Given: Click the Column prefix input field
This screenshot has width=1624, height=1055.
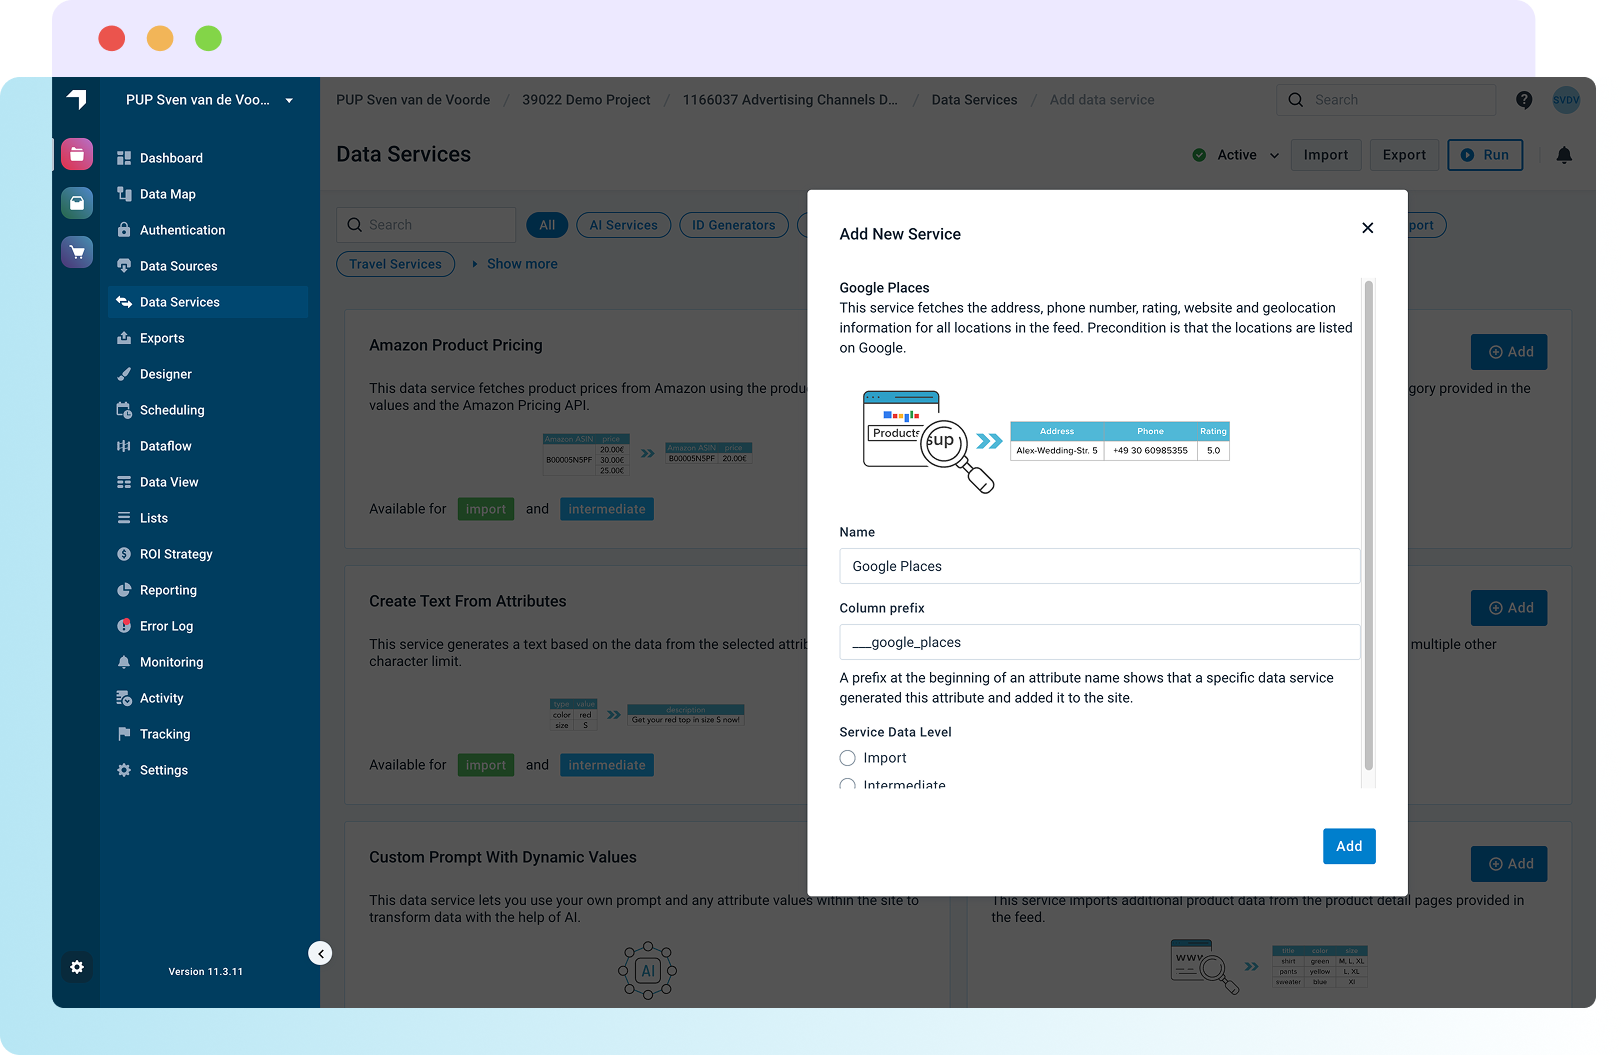Looking at the screenshot, I should [1100, 642].
